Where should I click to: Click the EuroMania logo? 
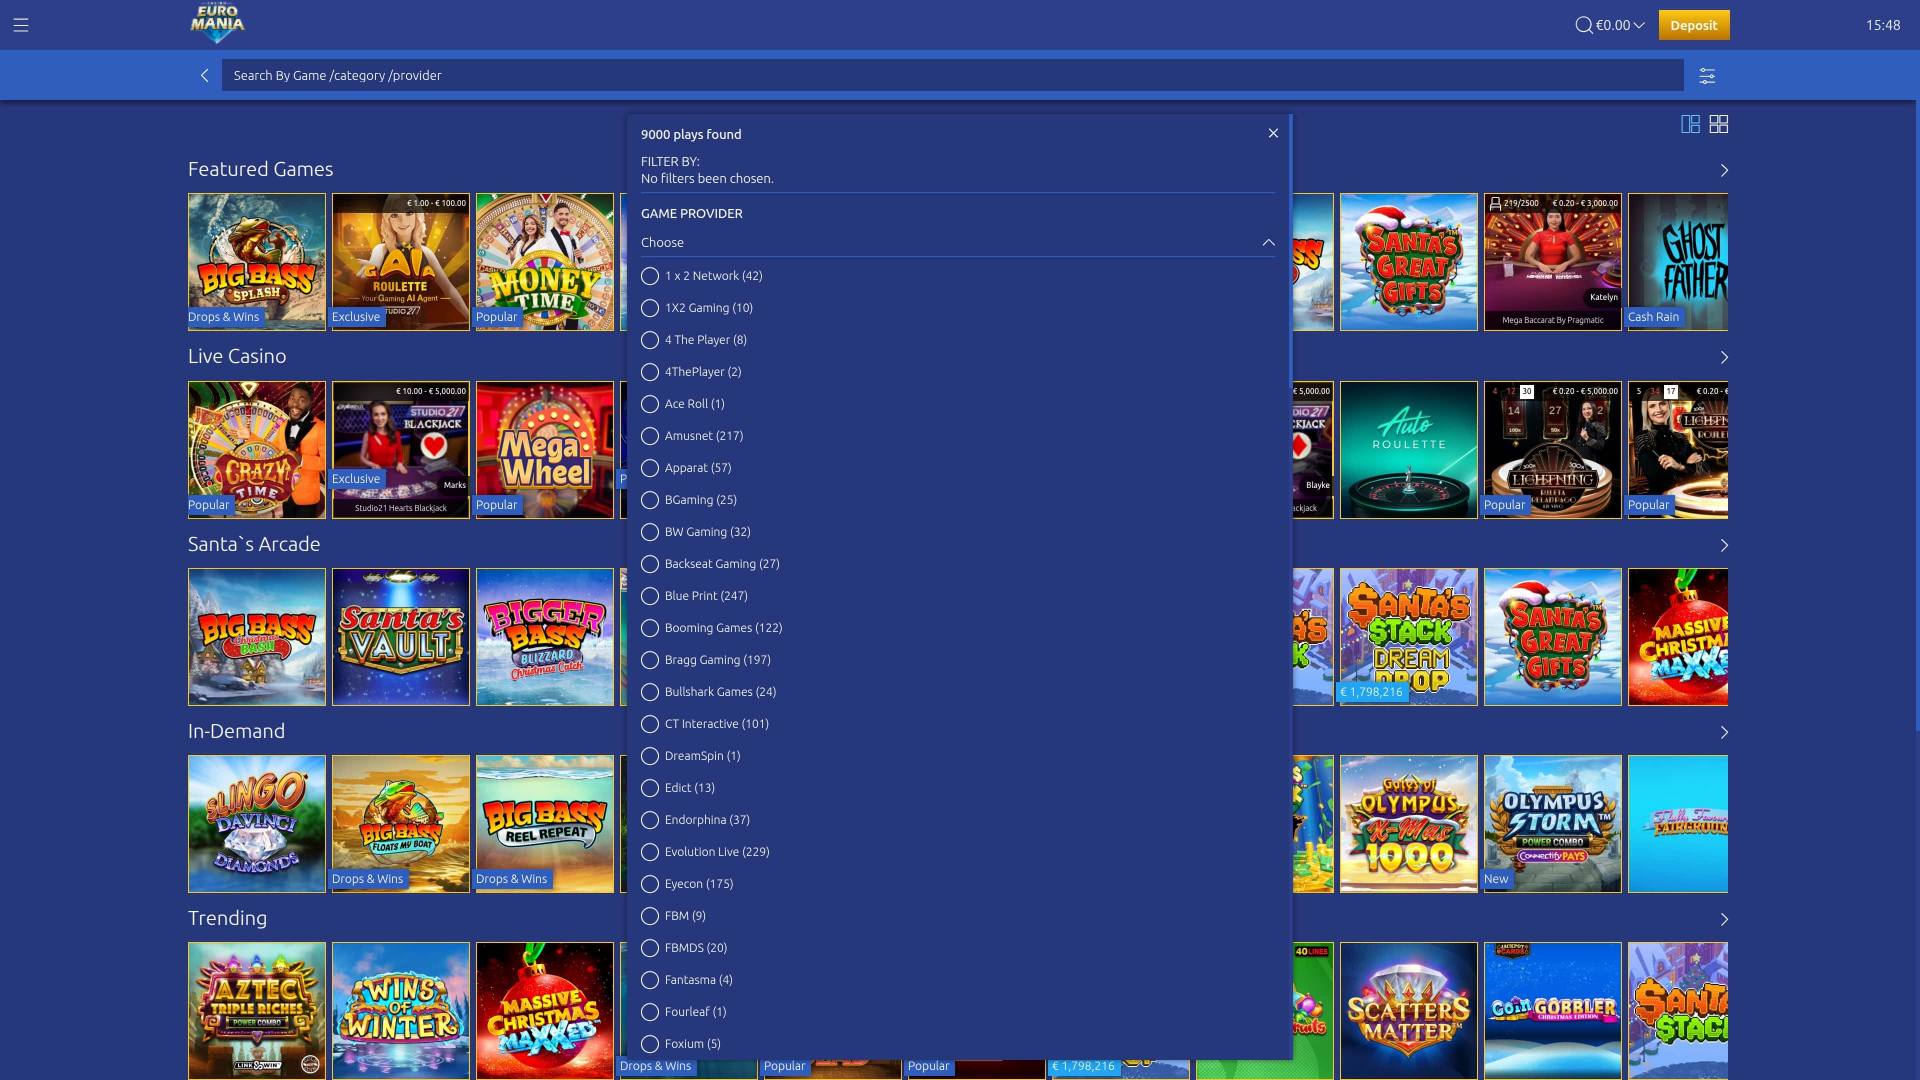tap(216, 24)
